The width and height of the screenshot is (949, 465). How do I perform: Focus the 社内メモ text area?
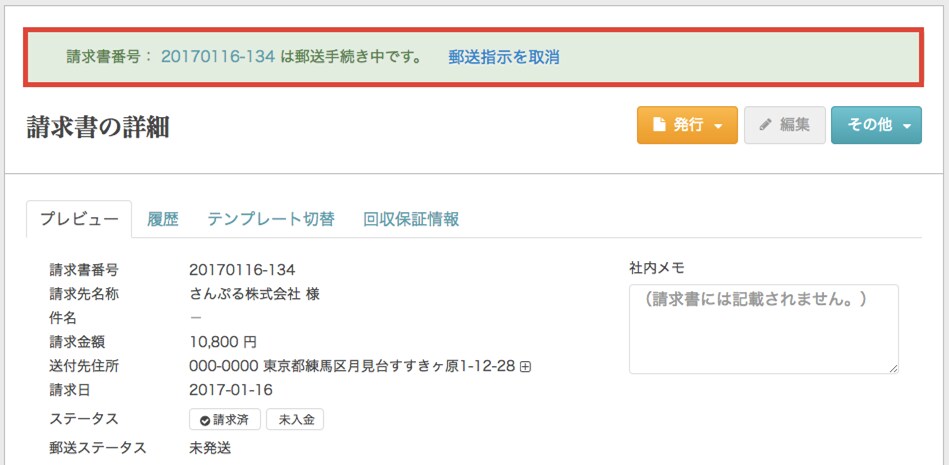(x=764, y=329)
